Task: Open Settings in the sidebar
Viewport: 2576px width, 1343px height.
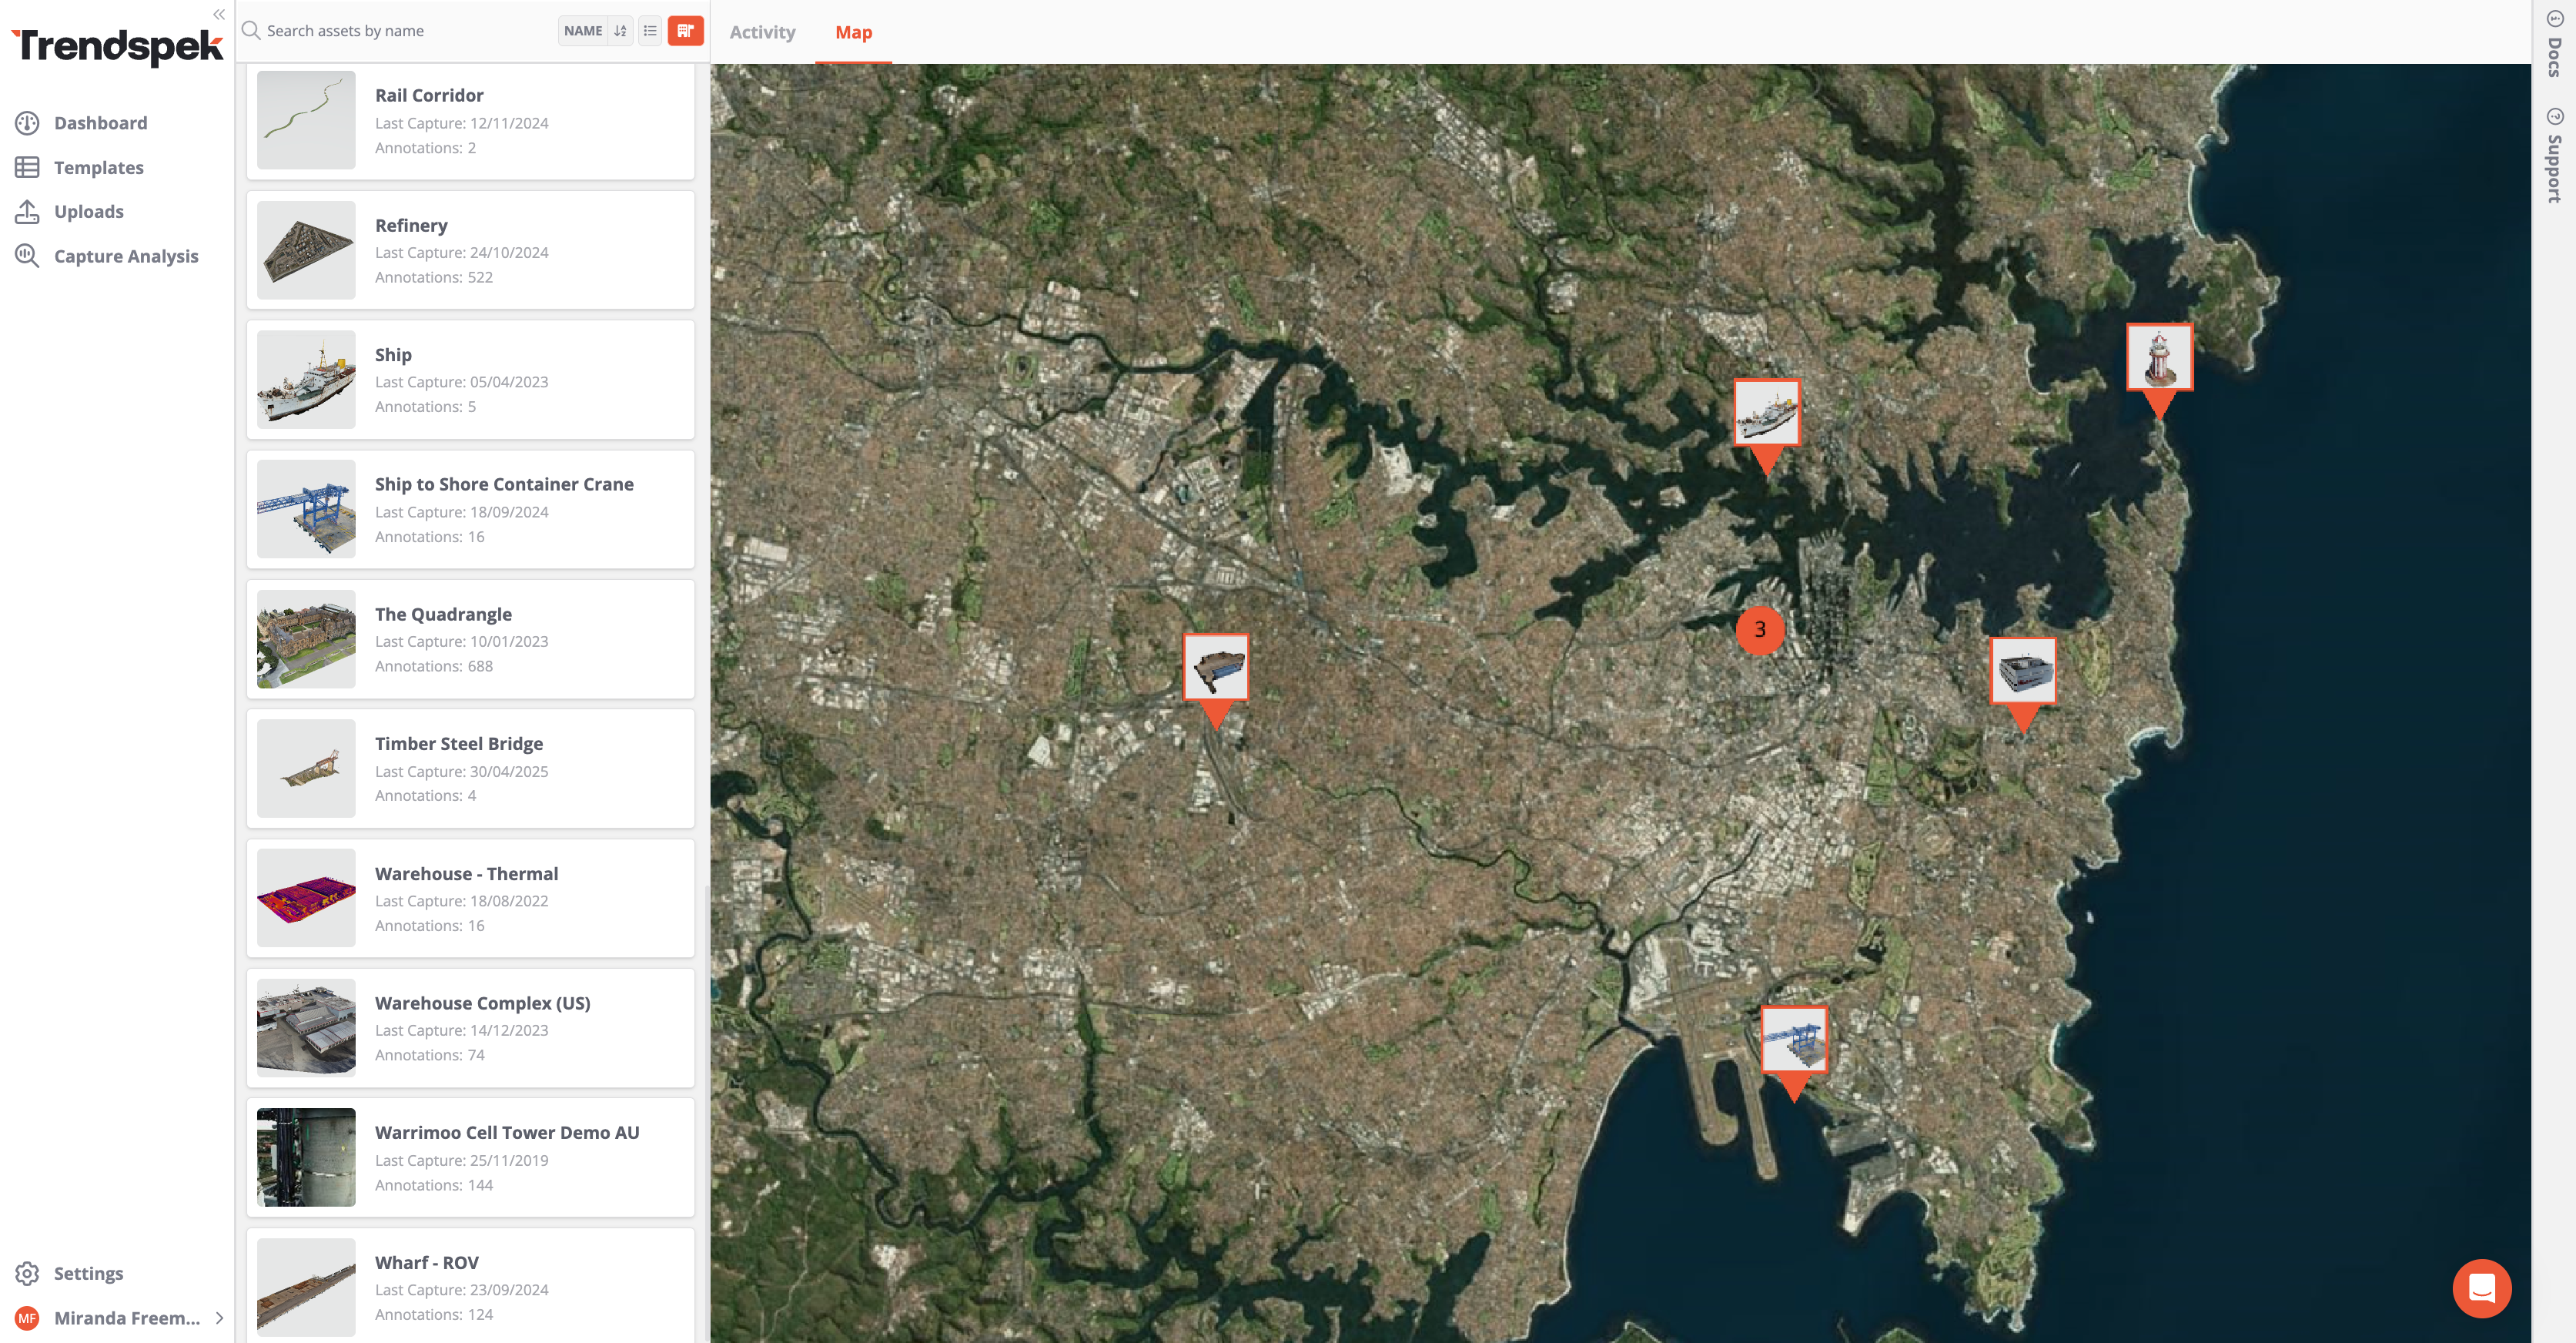Action: pos(88,1273)
